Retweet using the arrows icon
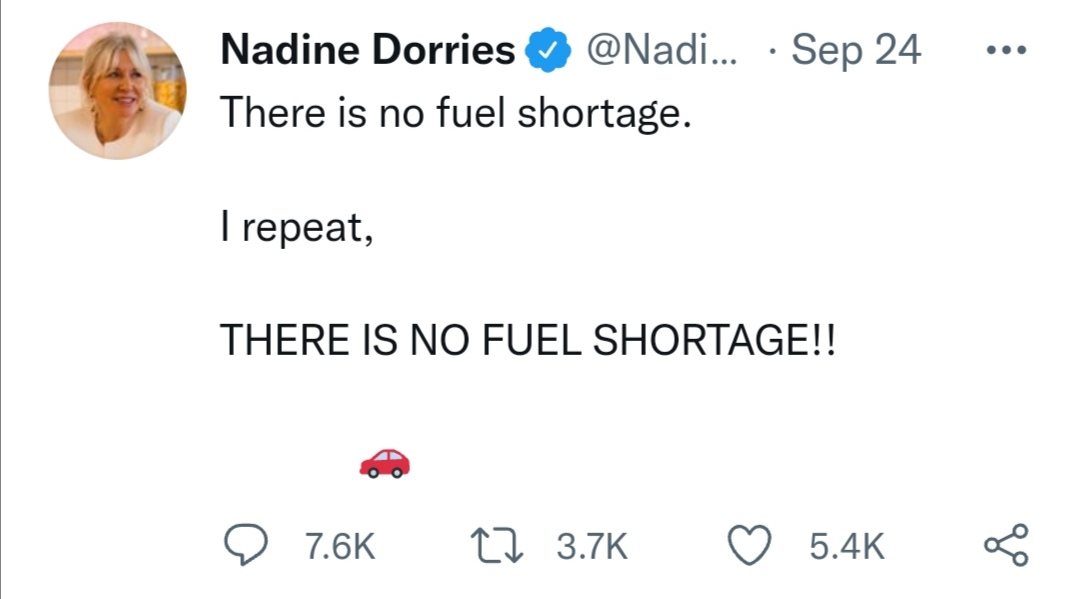 [x=497, y=546]
